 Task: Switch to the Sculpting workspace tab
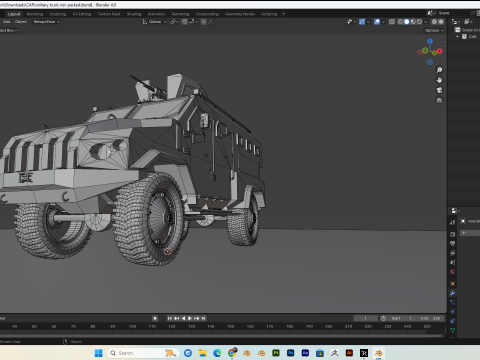(x=58, y=14)
